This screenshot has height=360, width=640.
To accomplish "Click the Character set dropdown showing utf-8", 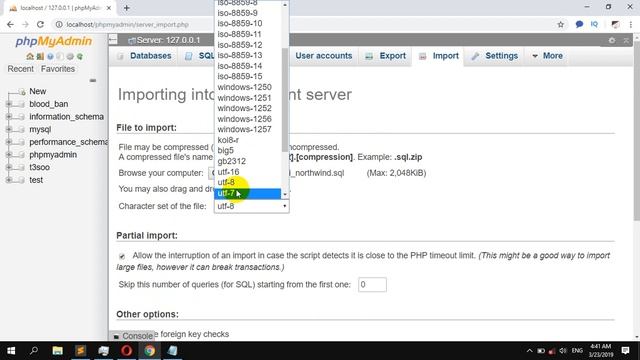I will coord(251,206).
